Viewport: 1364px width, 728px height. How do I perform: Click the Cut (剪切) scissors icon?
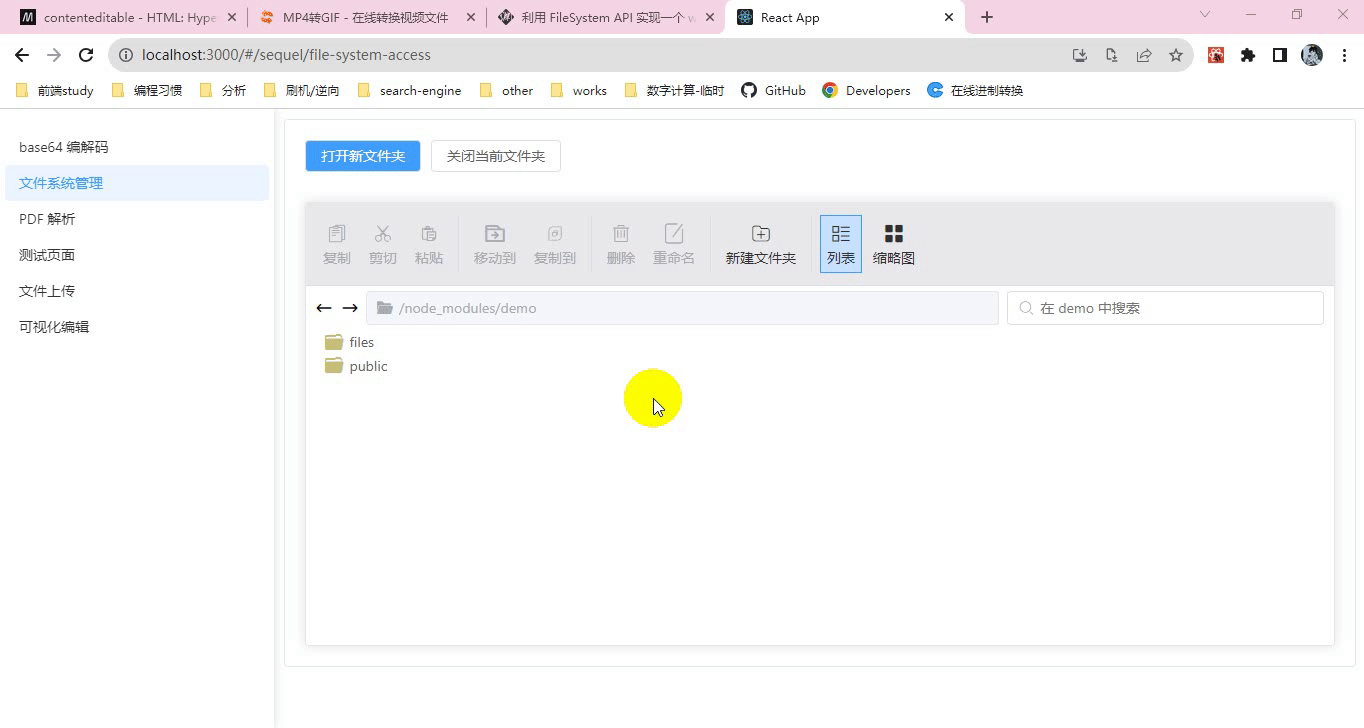pos(383,233)
